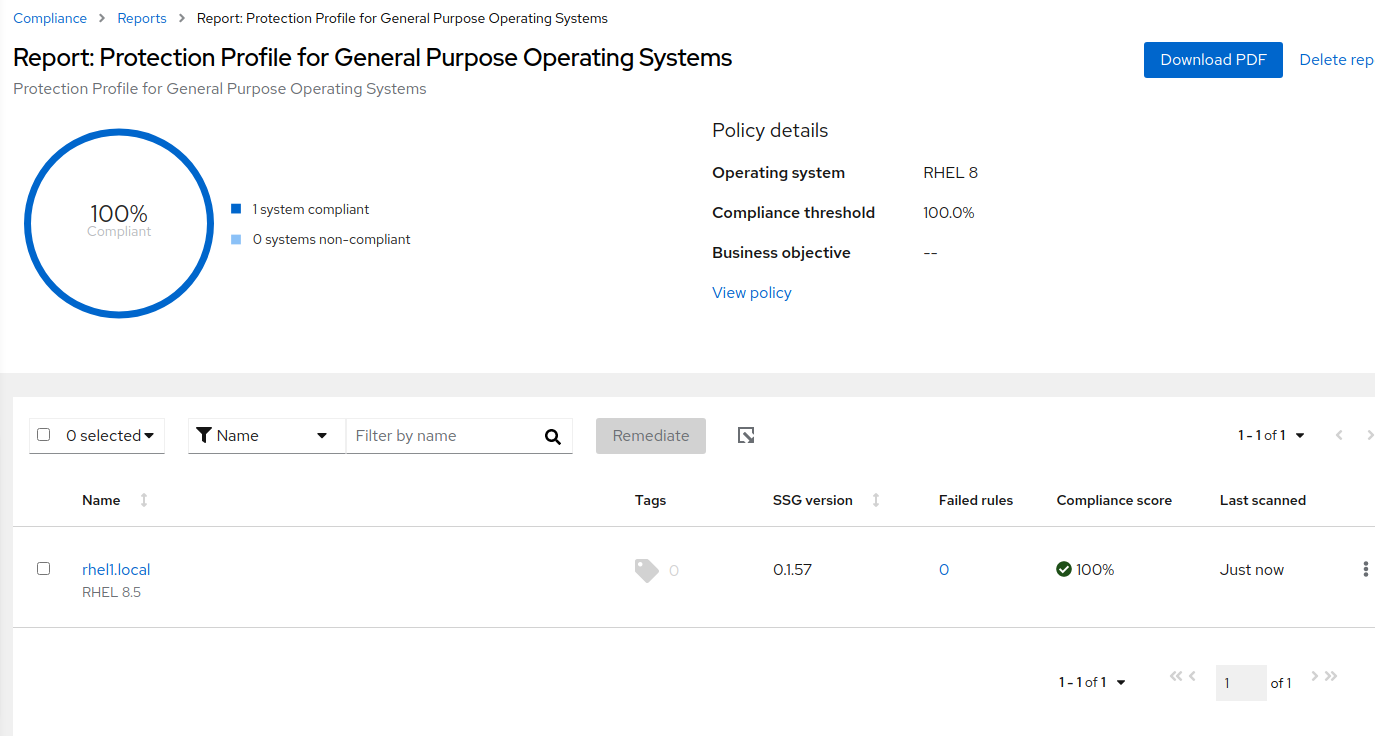Image resolution: width=1375 pixels, height=736 pixels.
Task: Expand the '0 selected' bulk dropdown
Action: 149,436
